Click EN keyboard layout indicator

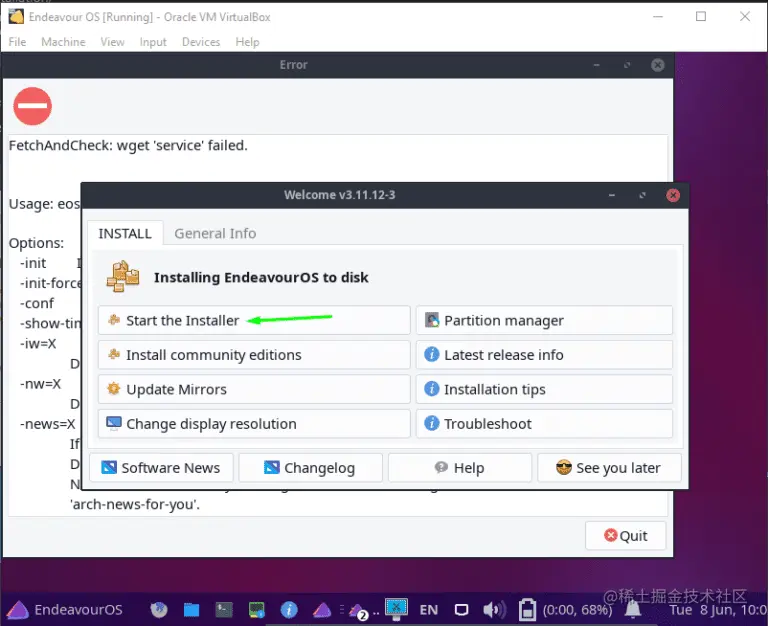[429, 610]
